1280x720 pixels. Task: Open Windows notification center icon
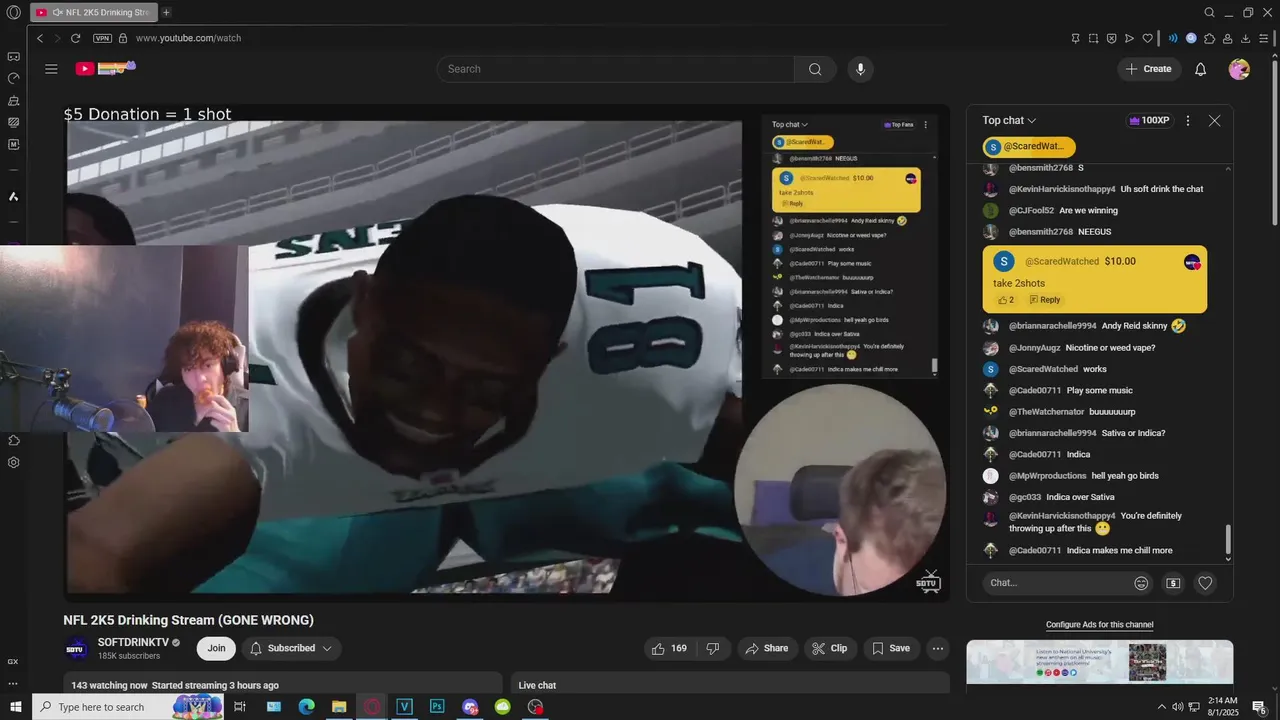click(1260, 707)
